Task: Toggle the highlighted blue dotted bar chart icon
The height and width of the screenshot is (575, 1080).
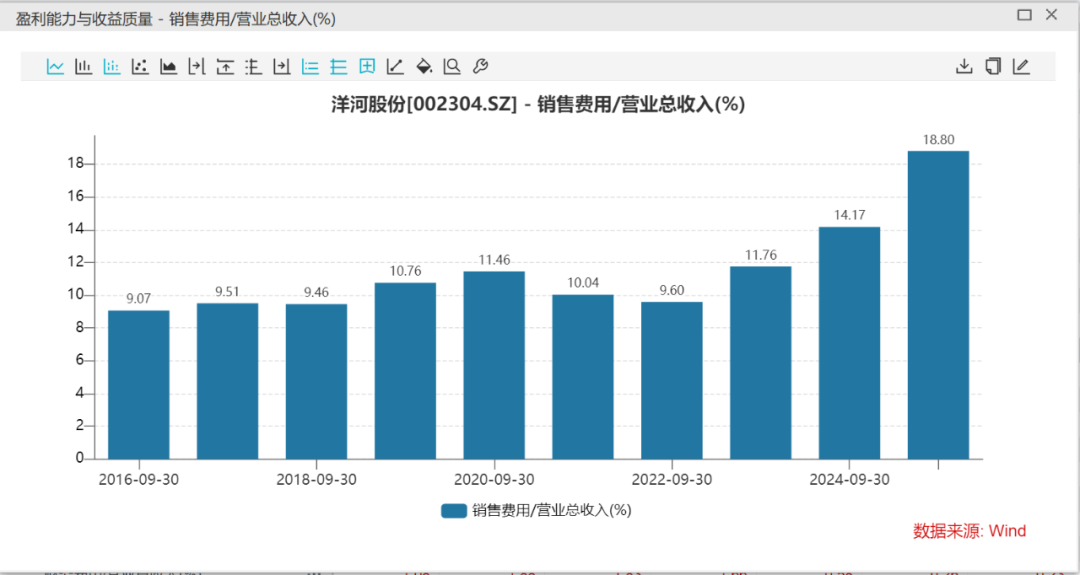Action: [112, 67]
